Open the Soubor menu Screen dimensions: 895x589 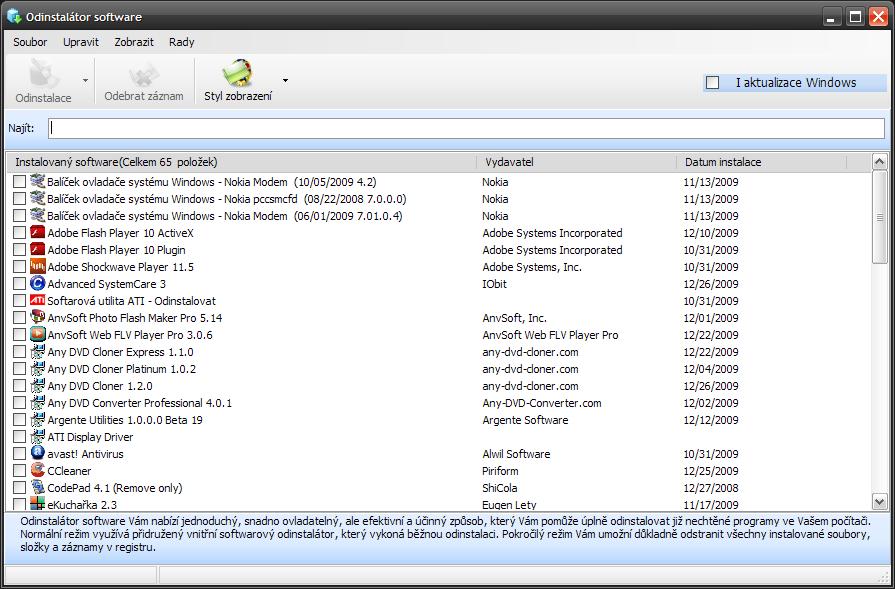tap(30, 42)
